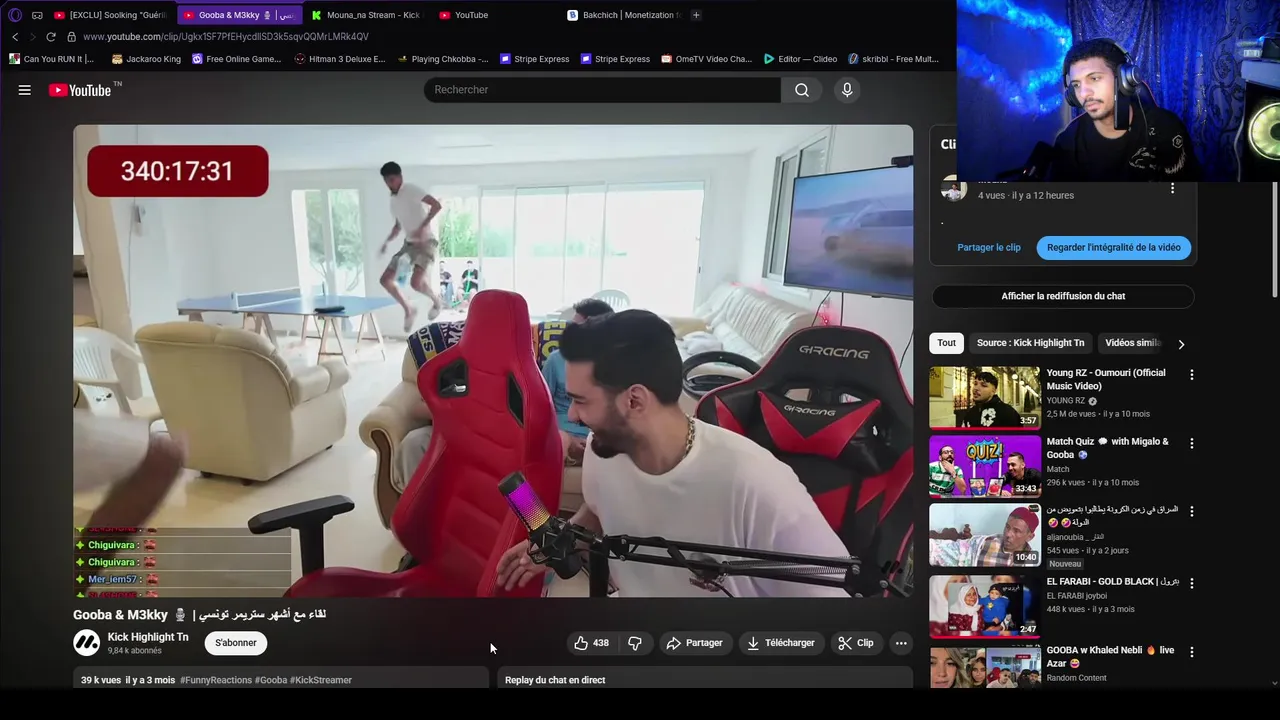This screenshot has width=1280, height=720.
Task: Click the Gooba & M3kky video title
Action: [x=199, y=614]
